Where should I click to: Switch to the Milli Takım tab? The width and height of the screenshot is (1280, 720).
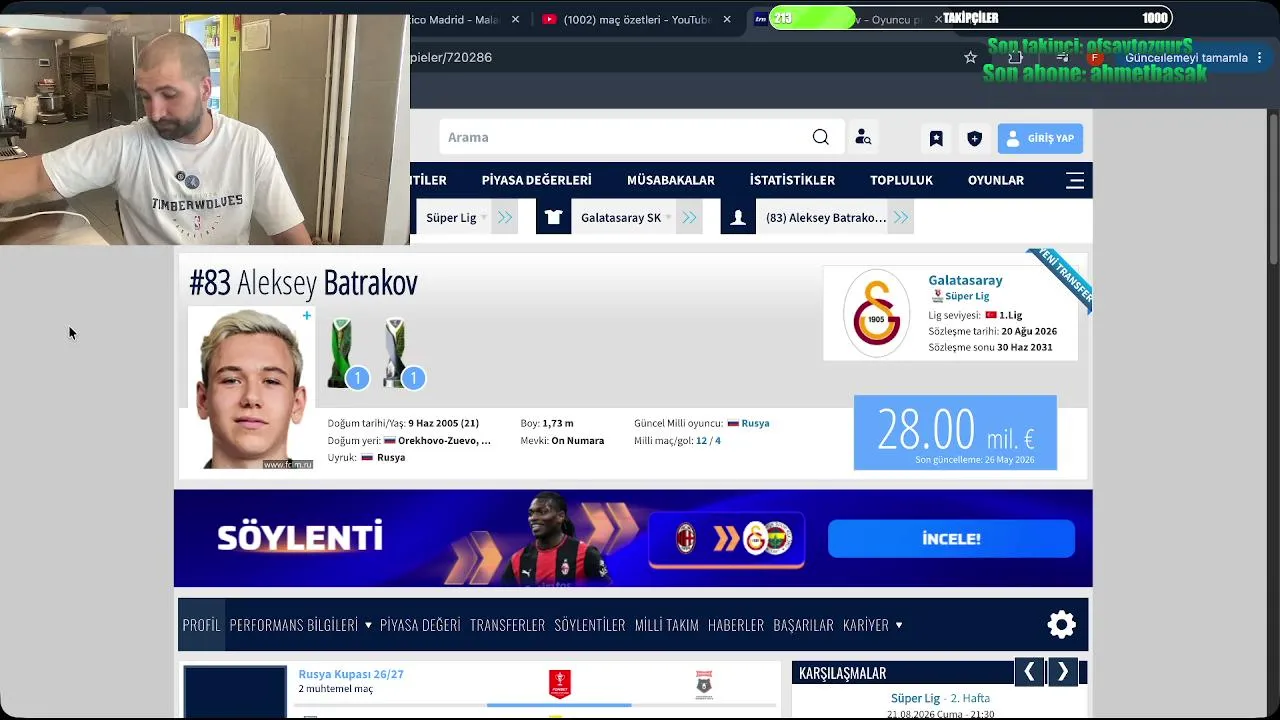coord(667,625)
